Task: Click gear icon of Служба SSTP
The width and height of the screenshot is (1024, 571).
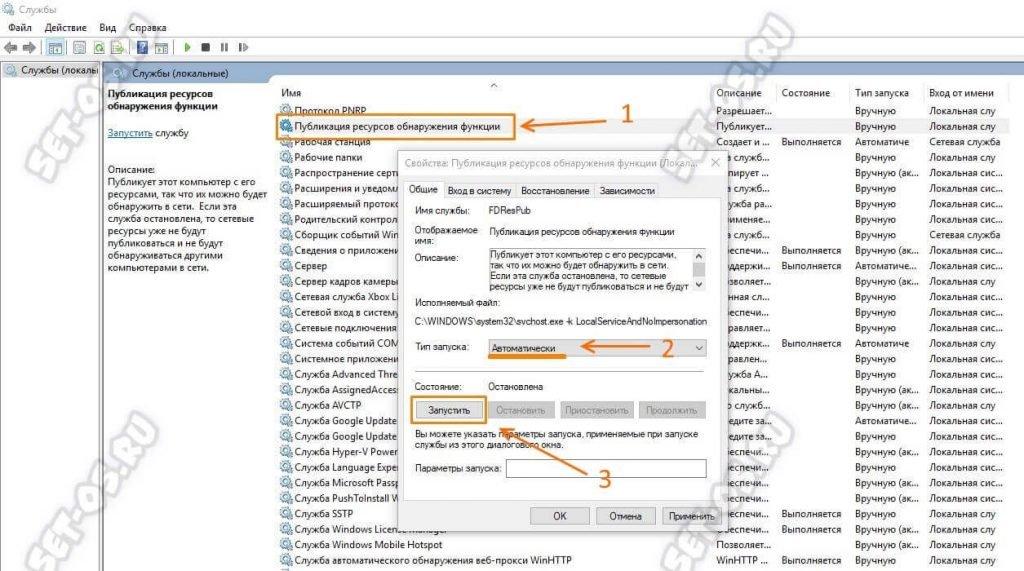Action: (286, 514)
